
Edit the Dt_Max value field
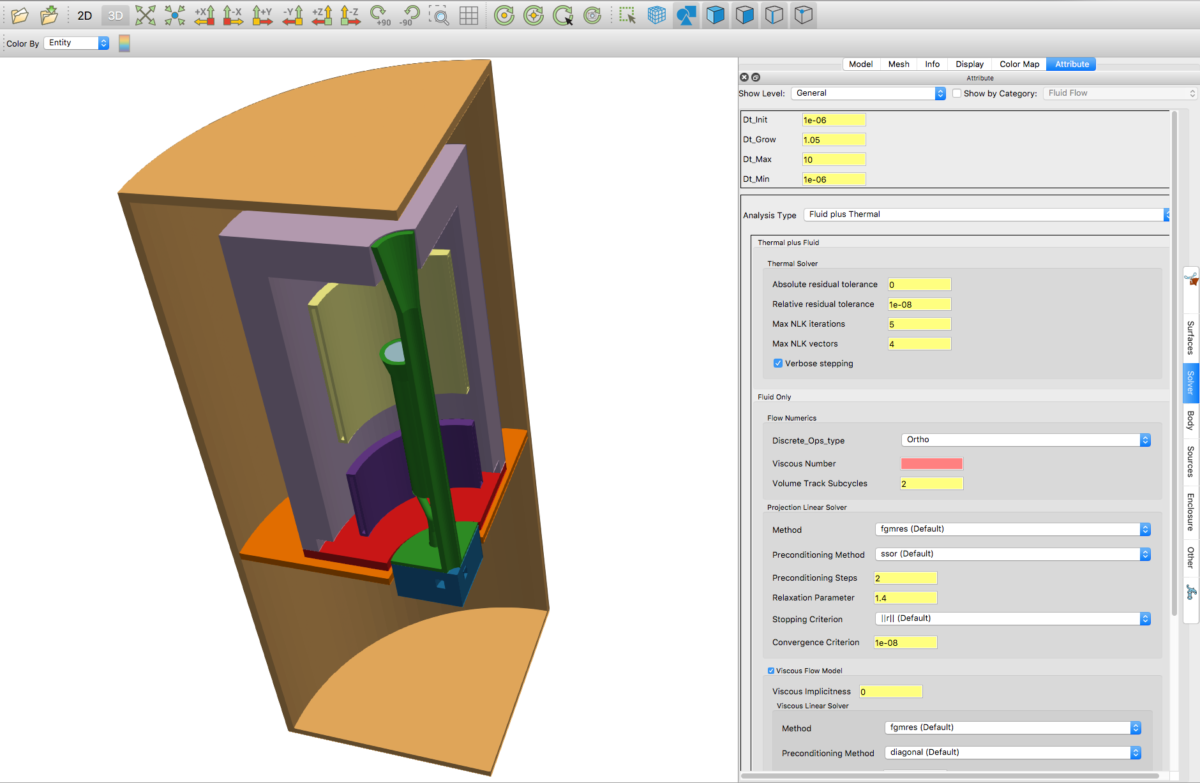coord(833,159)
